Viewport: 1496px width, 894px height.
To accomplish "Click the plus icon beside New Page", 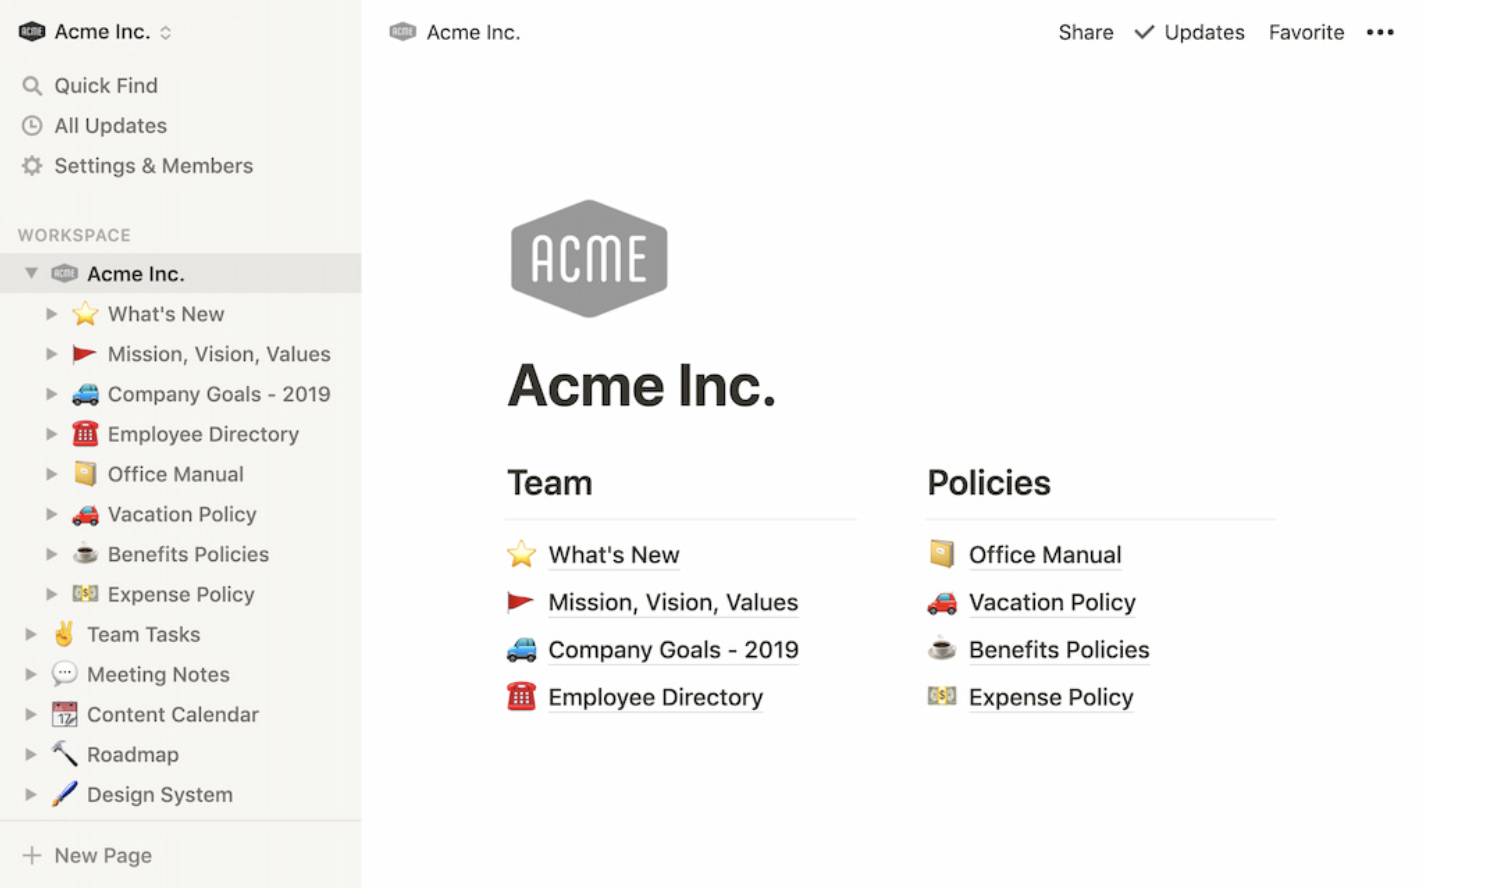I will click(32, 856).
